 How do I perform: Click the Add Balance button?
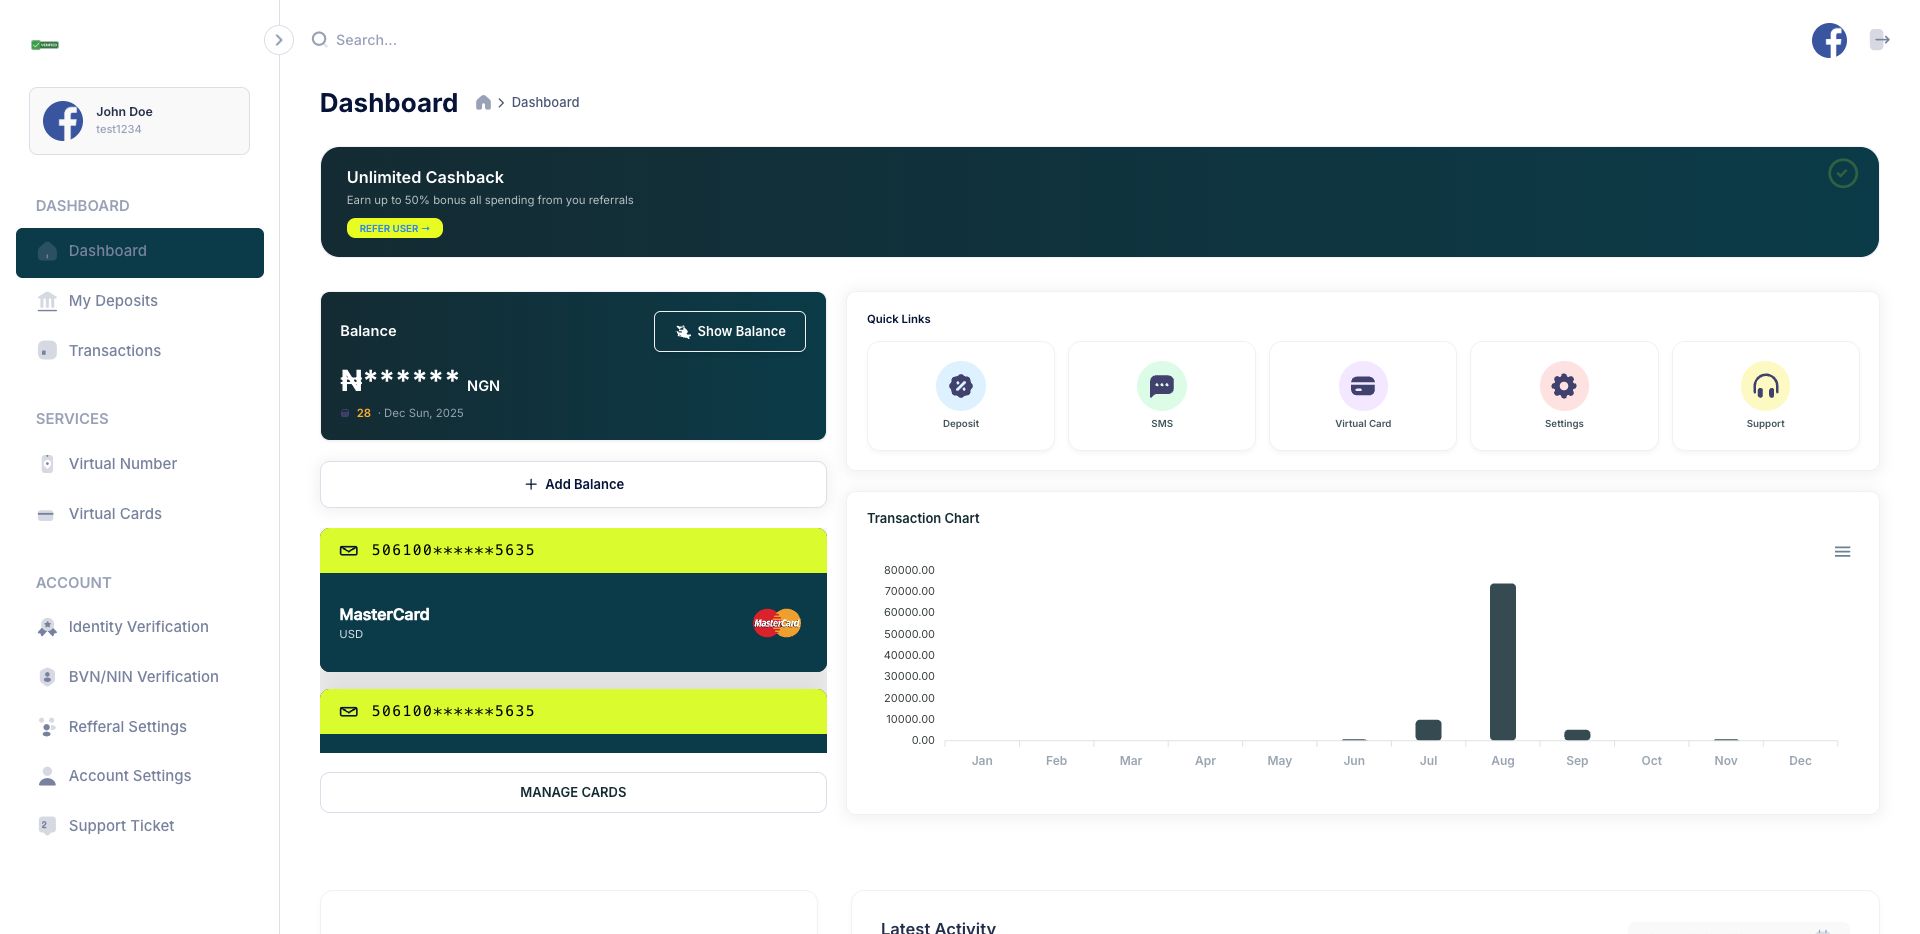(573, 484)
